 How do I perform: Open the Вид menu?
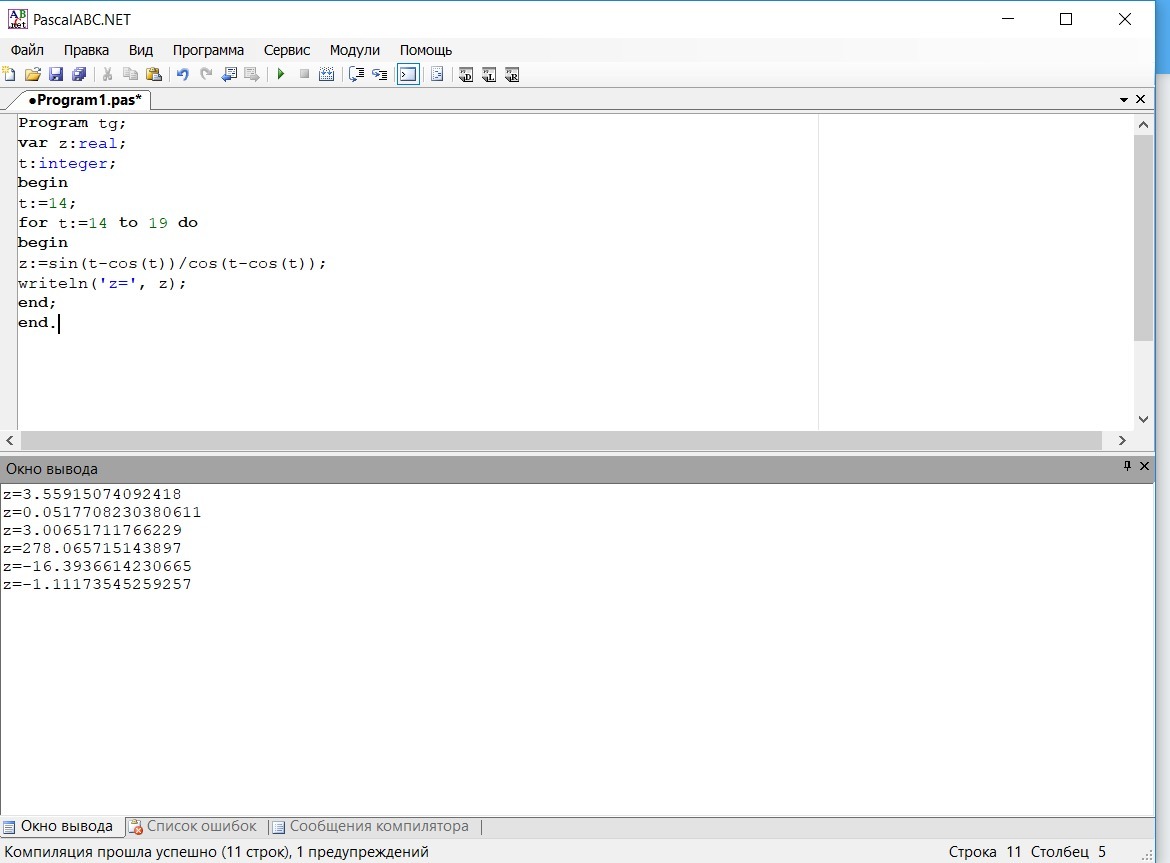click(140, 50)
